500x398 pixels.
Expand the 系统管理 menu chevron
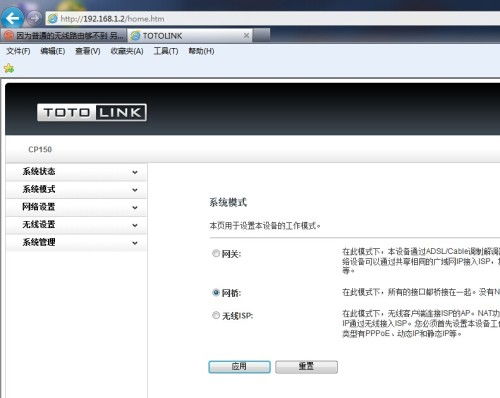(x=135, y=243)
